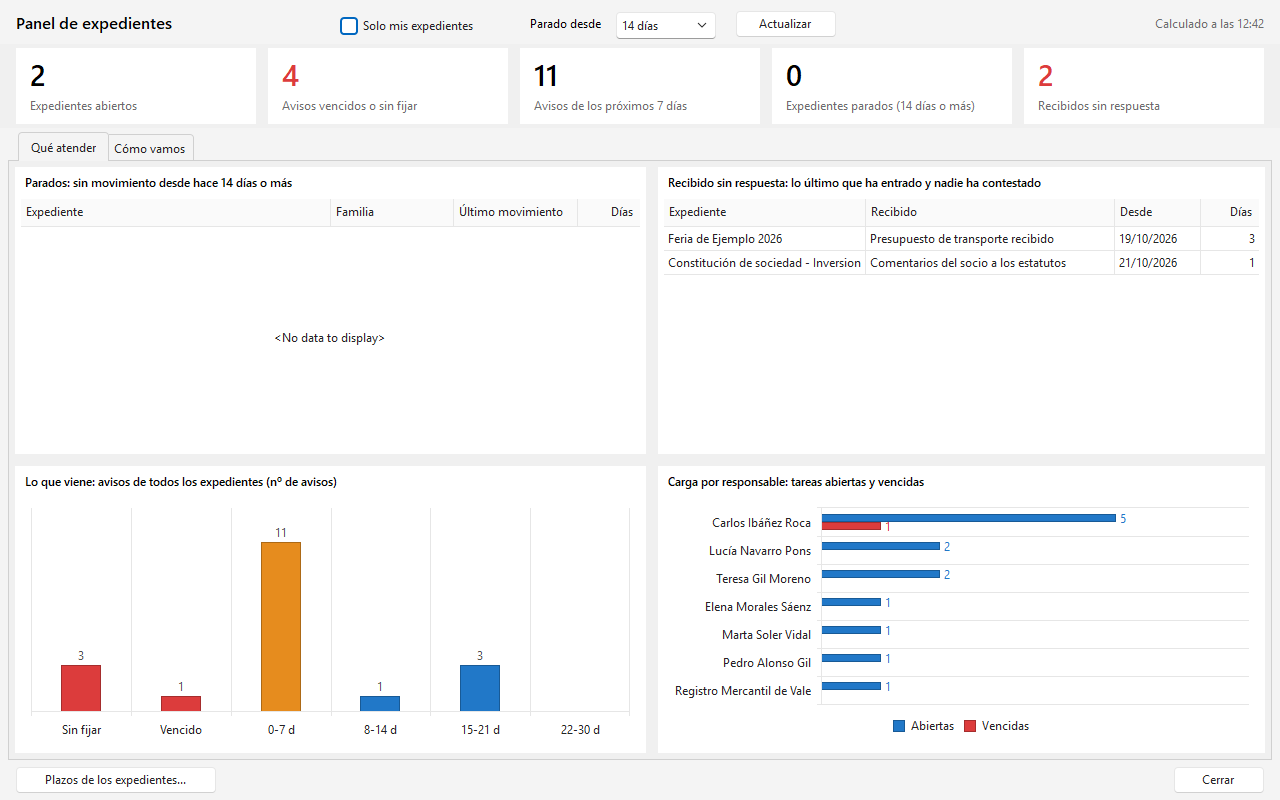Click Carlos Ibáñez Roca blue Abiertas bar
The width and height of the screenshot is (1280, 800).
pos(969,518)
